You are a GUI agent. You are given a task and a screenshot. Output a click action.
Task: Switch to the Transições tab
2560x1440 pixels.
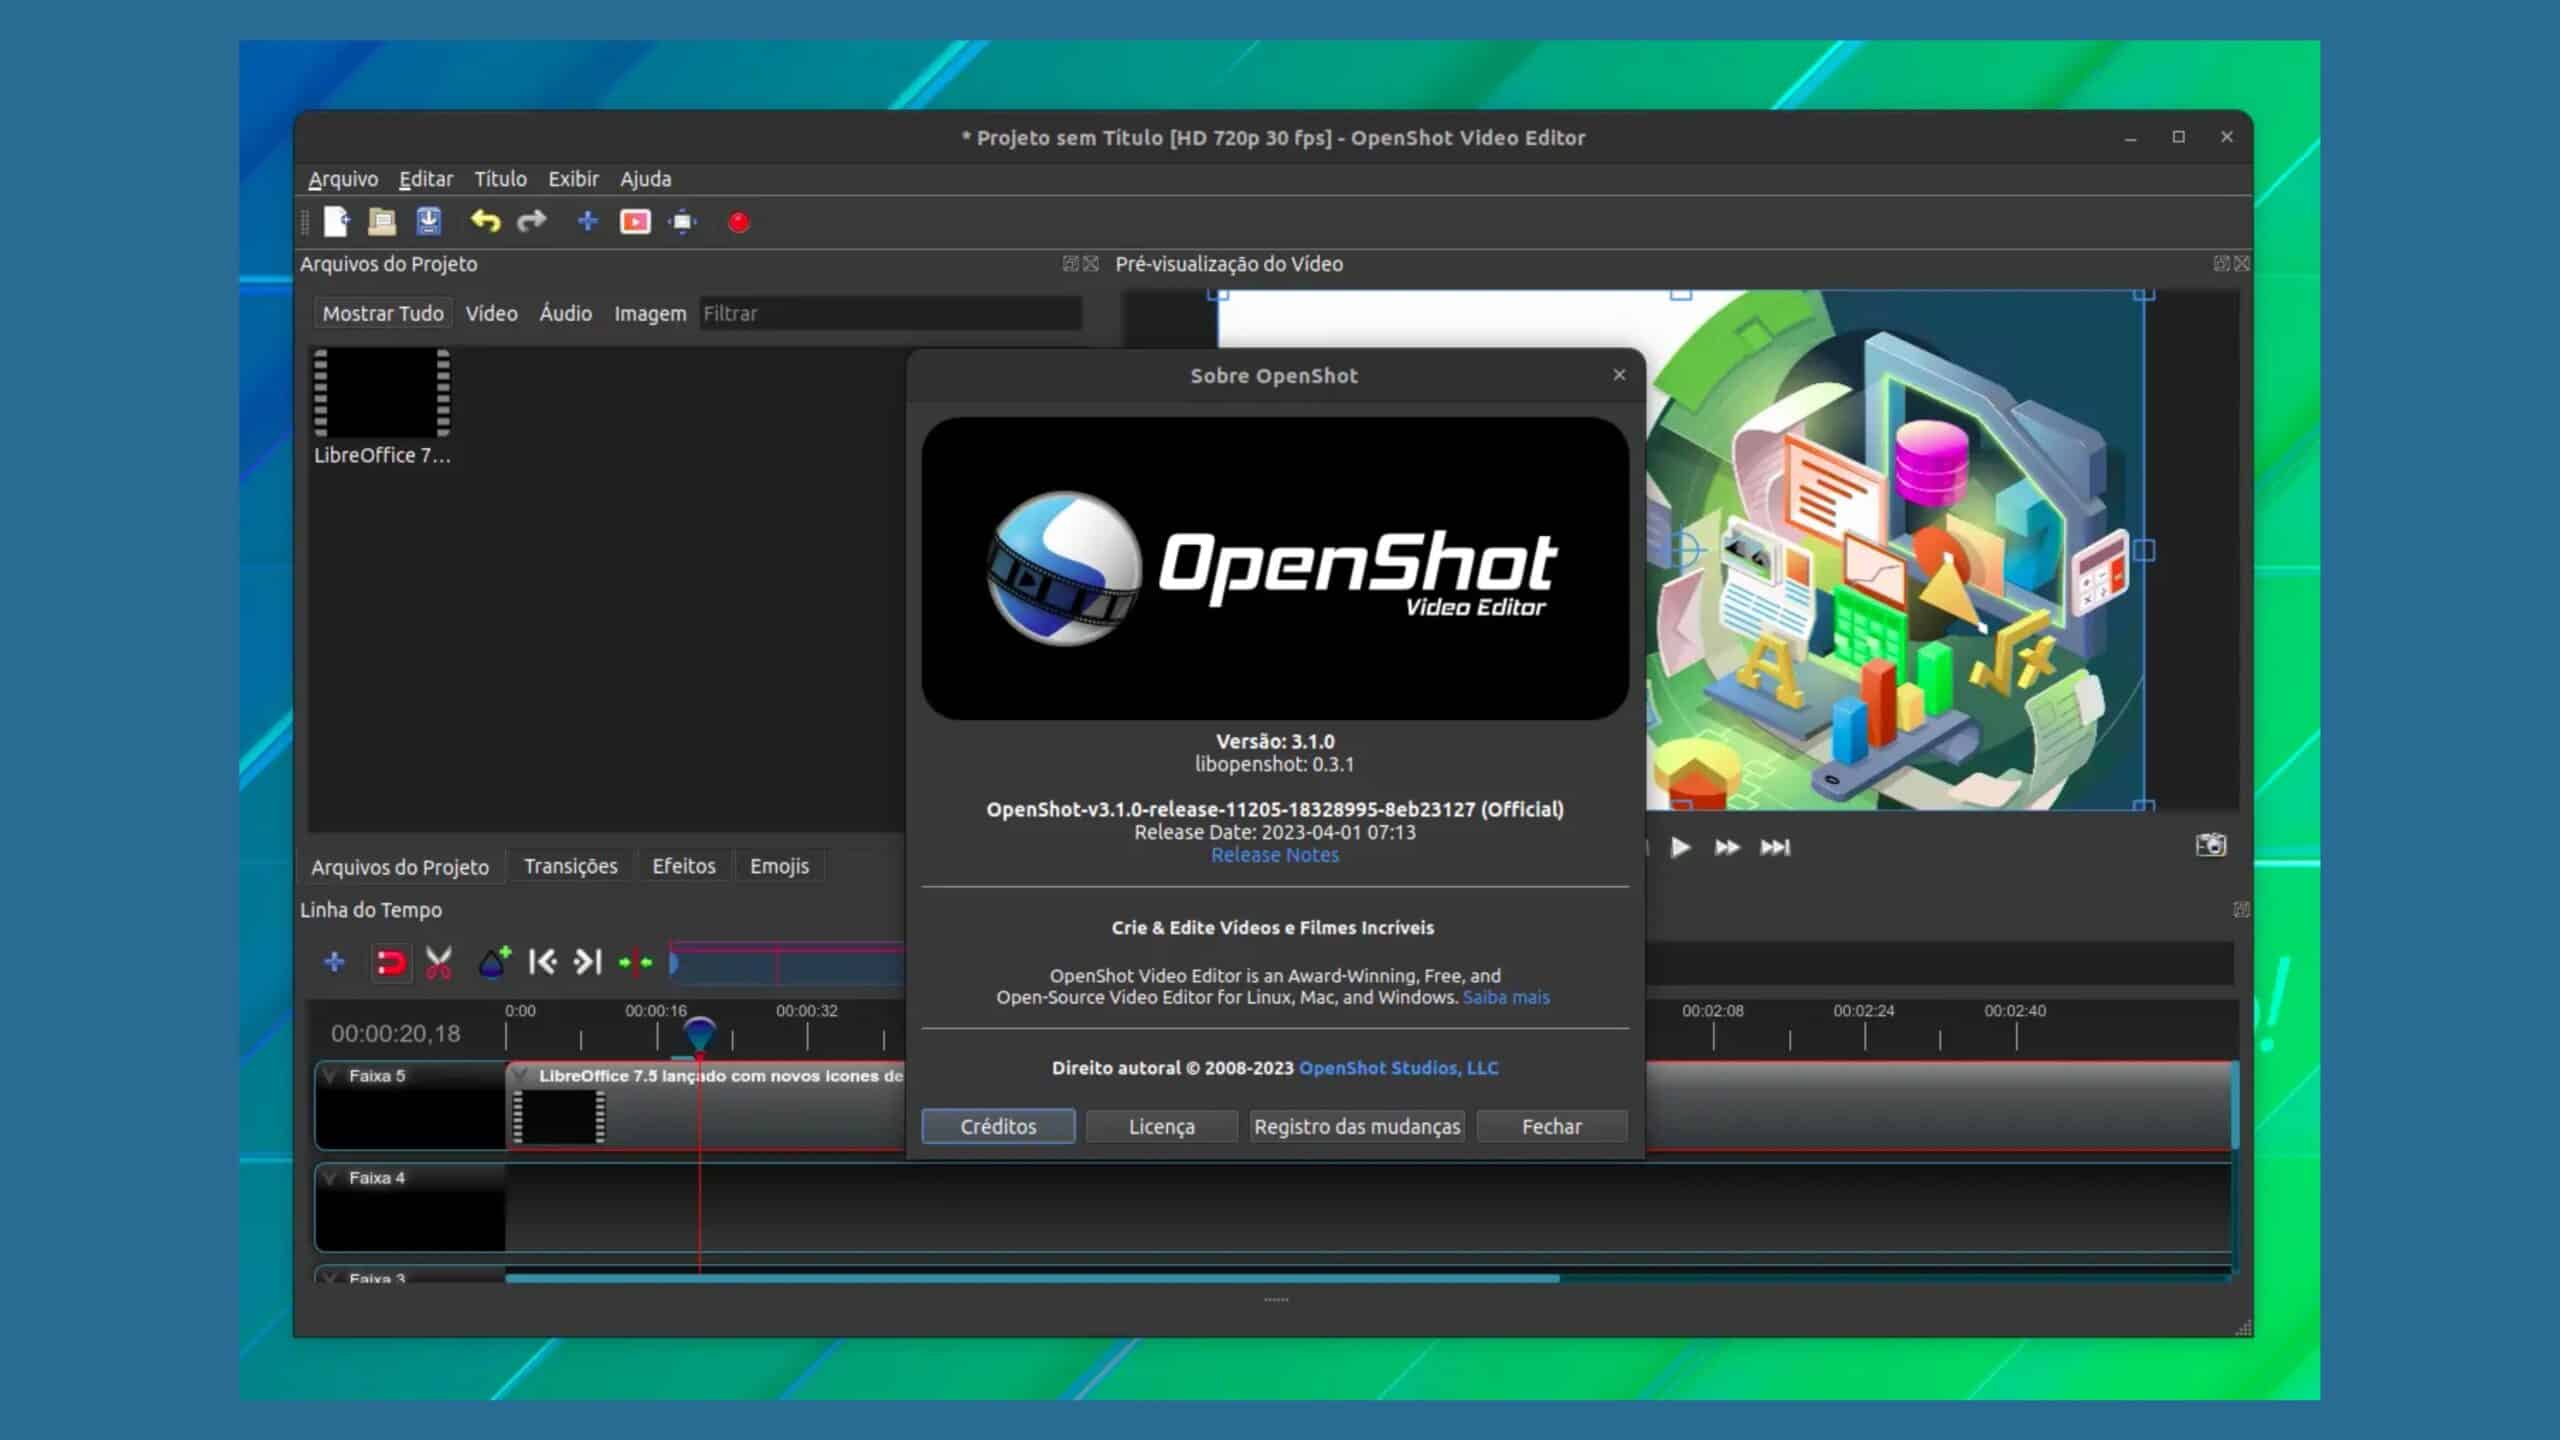570,866
